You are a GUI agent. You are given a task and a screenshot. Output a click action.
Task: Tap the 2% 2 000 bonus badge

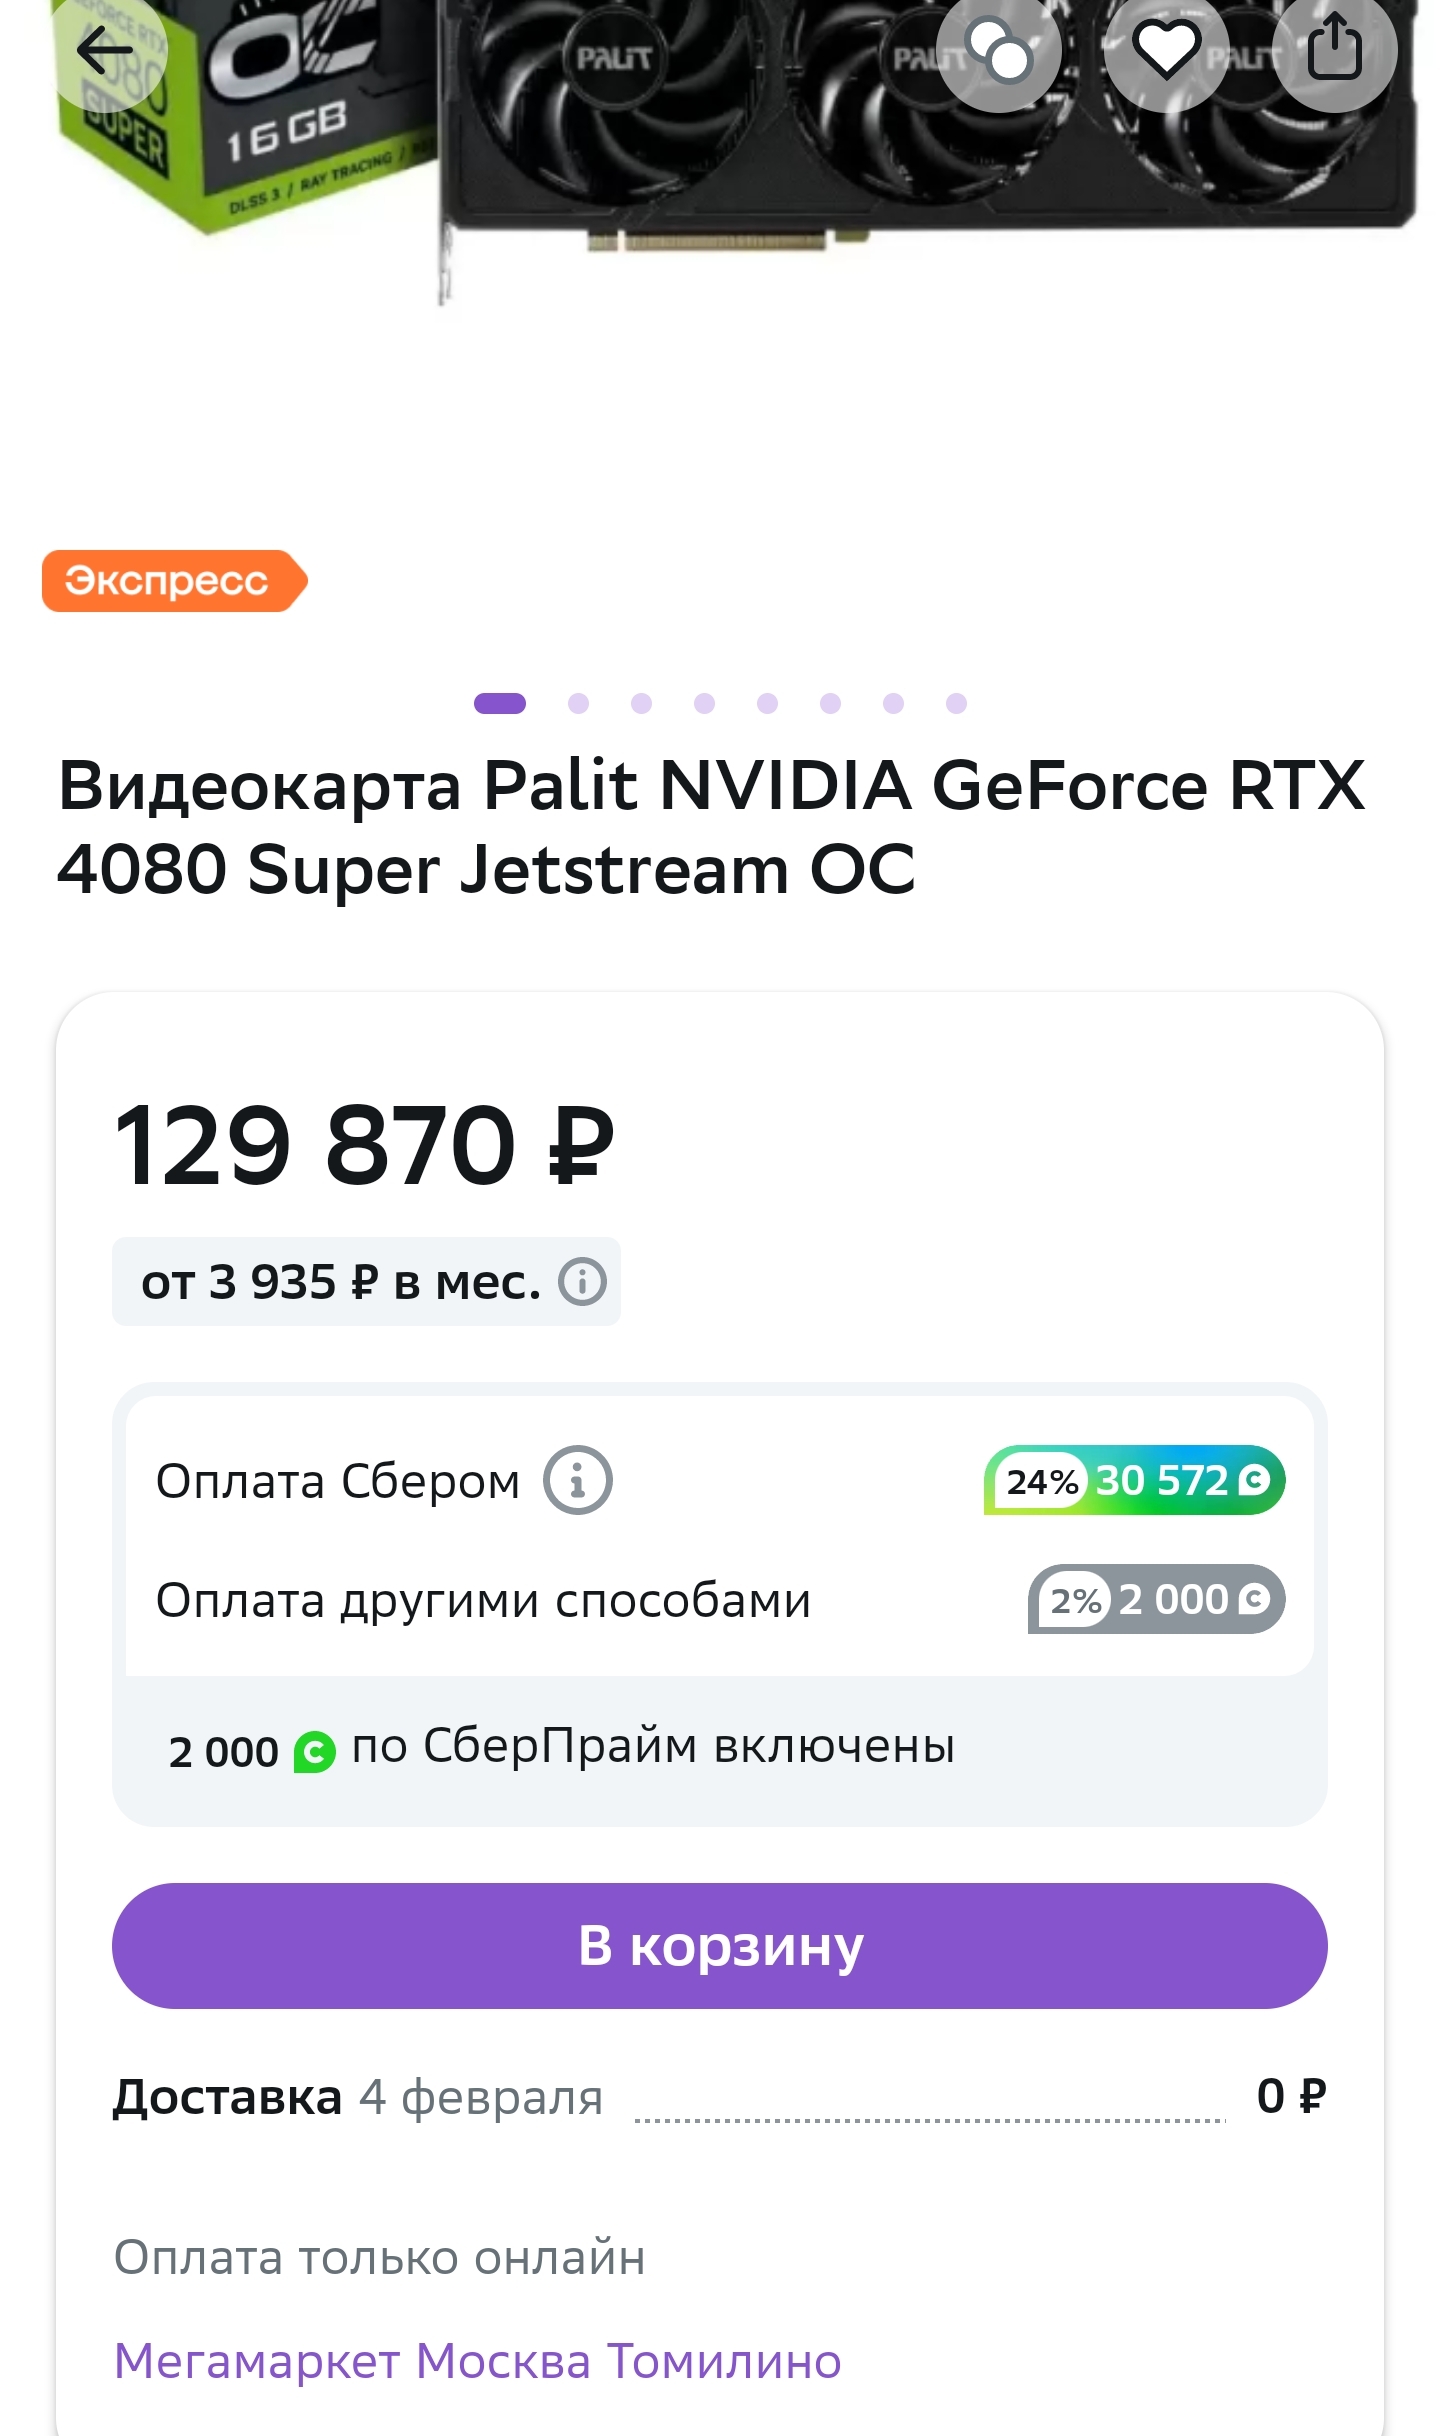(x=1156, y=1599)
